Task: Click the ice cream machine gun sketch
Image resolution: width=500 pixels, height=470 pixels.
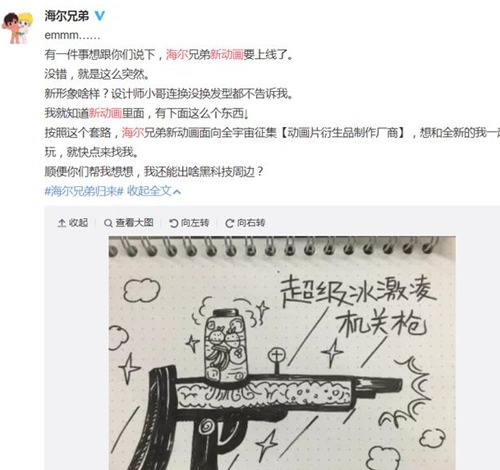Action: (282, 353)
